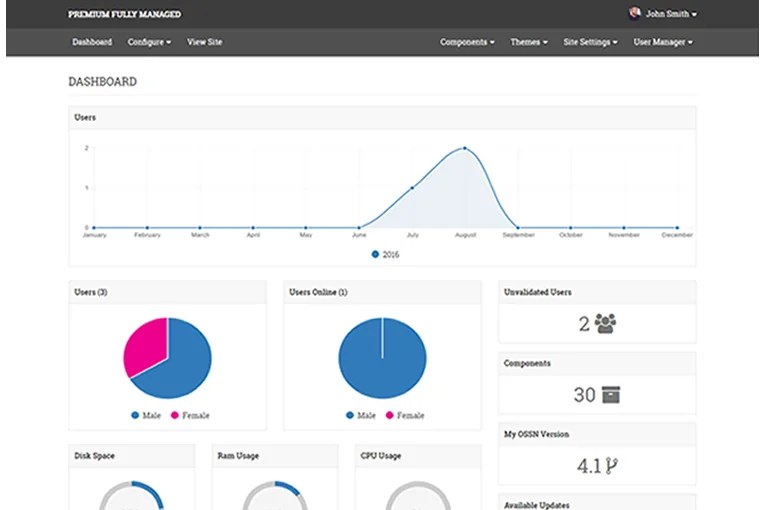Click the CPU Usage circular gauge
This screenshot has width=770, height=510.
coord(418,497)
